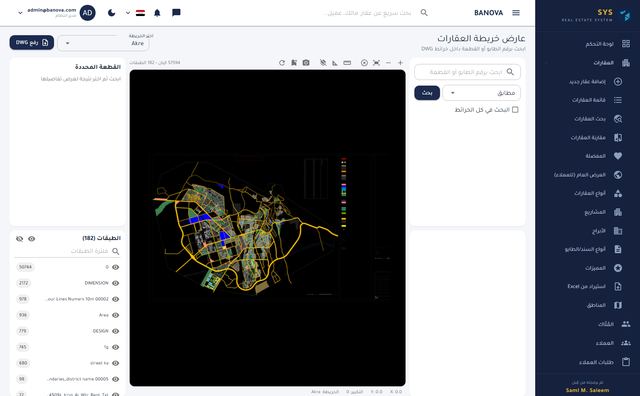
Task: Click the refresh/reload map icon
Action: tap(282, 63)
